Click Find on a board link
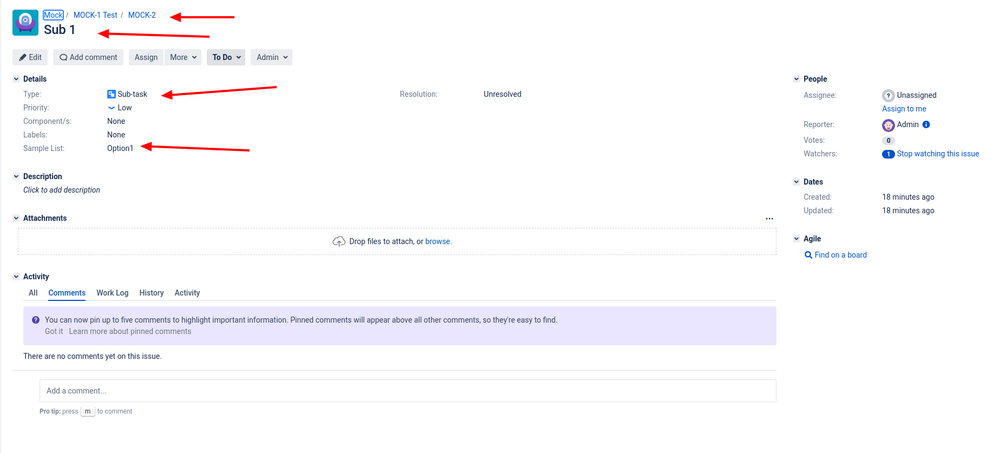 [x=840, y=255]
